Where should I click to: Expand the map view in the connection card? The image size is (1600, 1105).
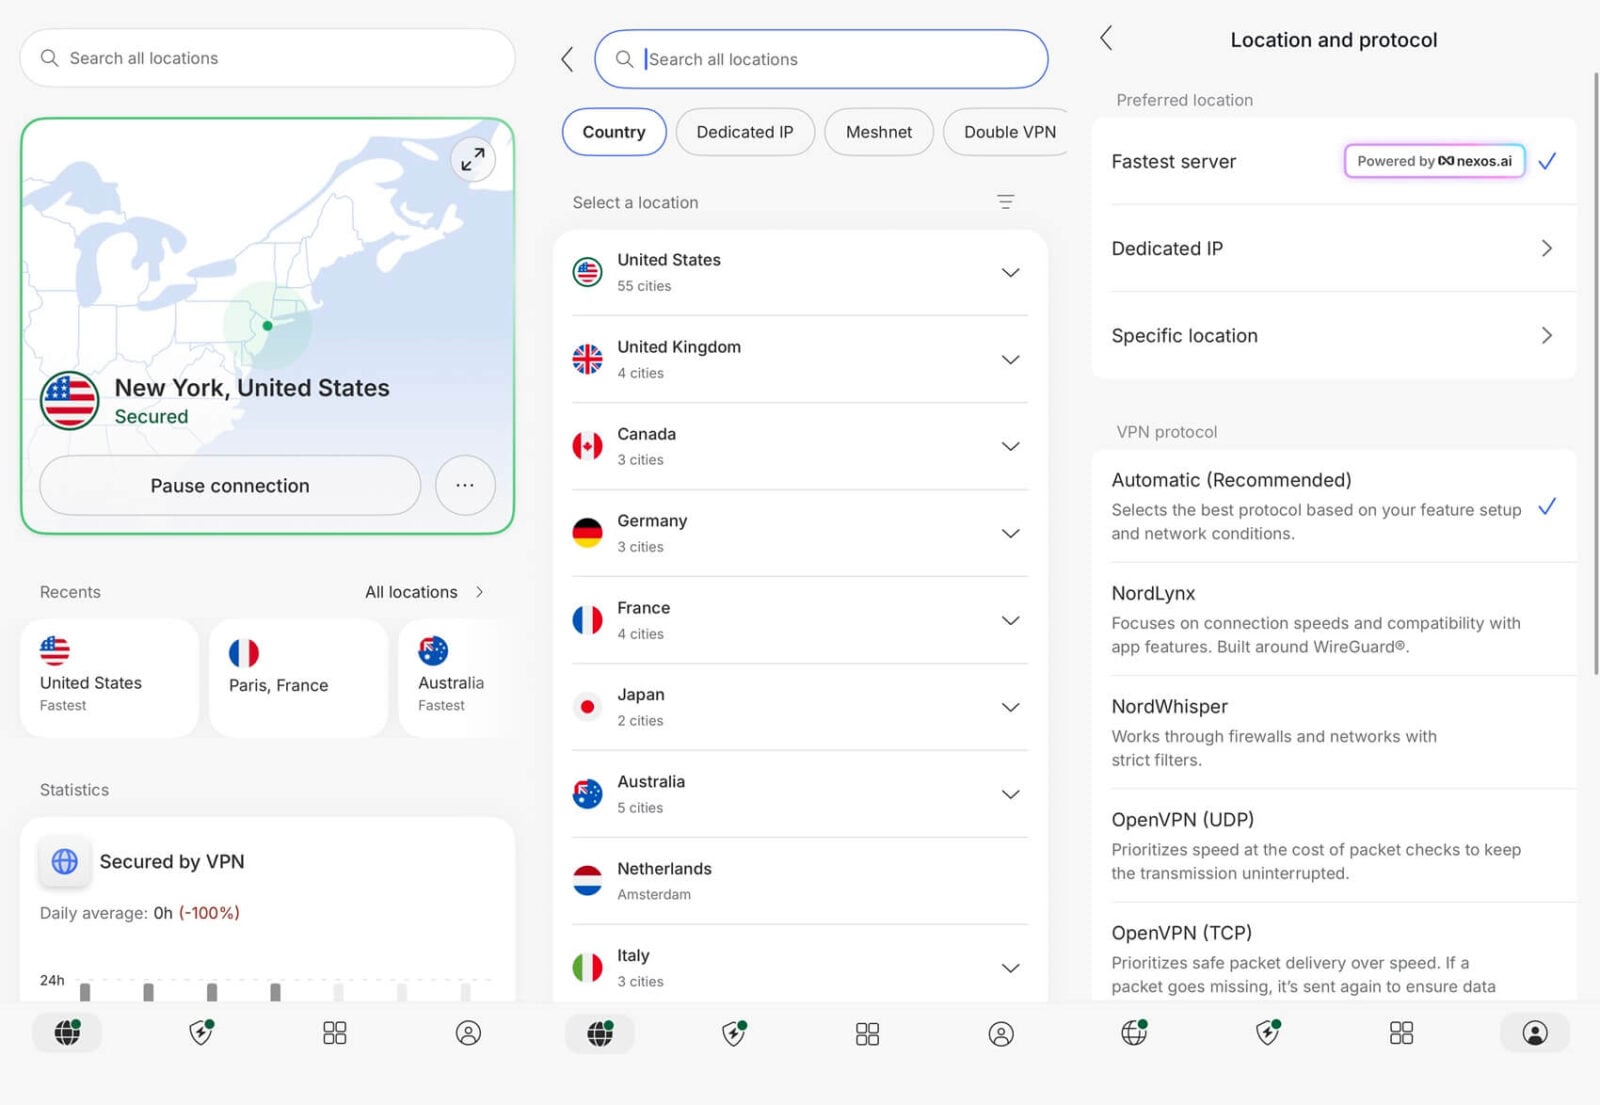[473, 158]
